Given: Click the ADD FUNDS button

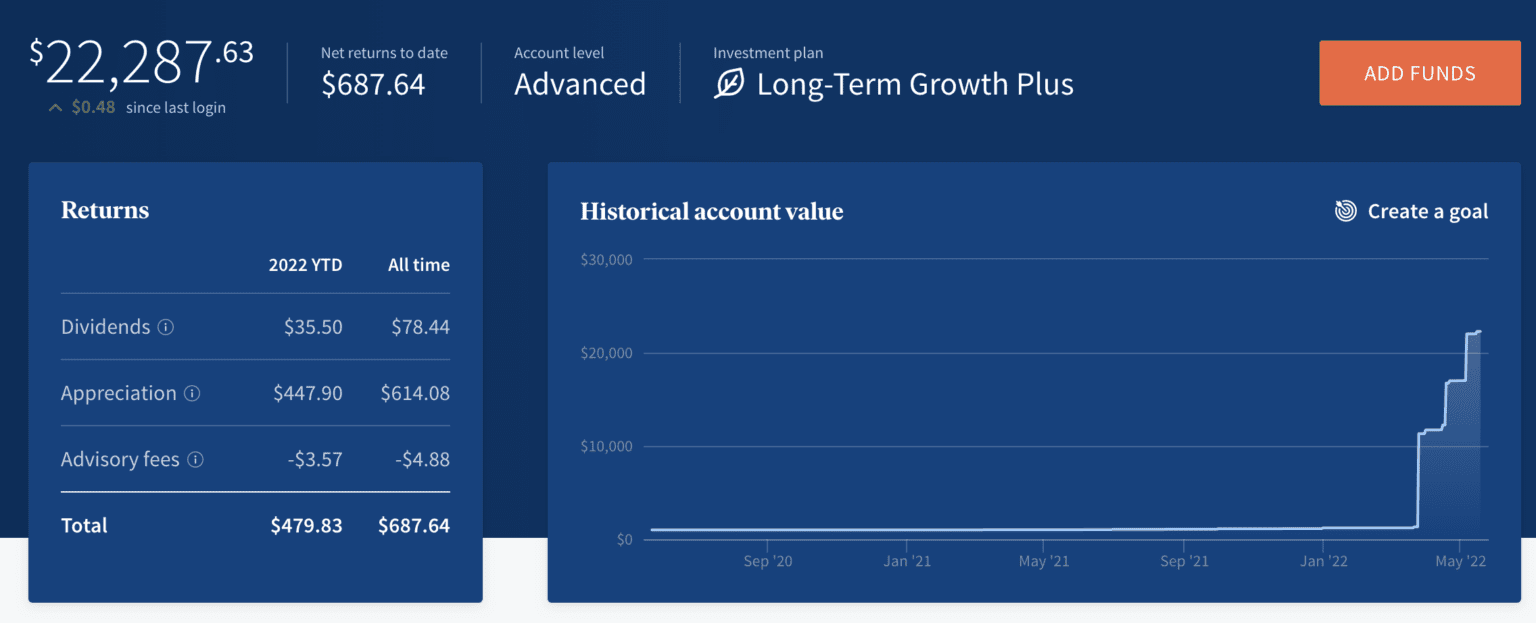Looking at the screenshot, I should click(1419, 72).
